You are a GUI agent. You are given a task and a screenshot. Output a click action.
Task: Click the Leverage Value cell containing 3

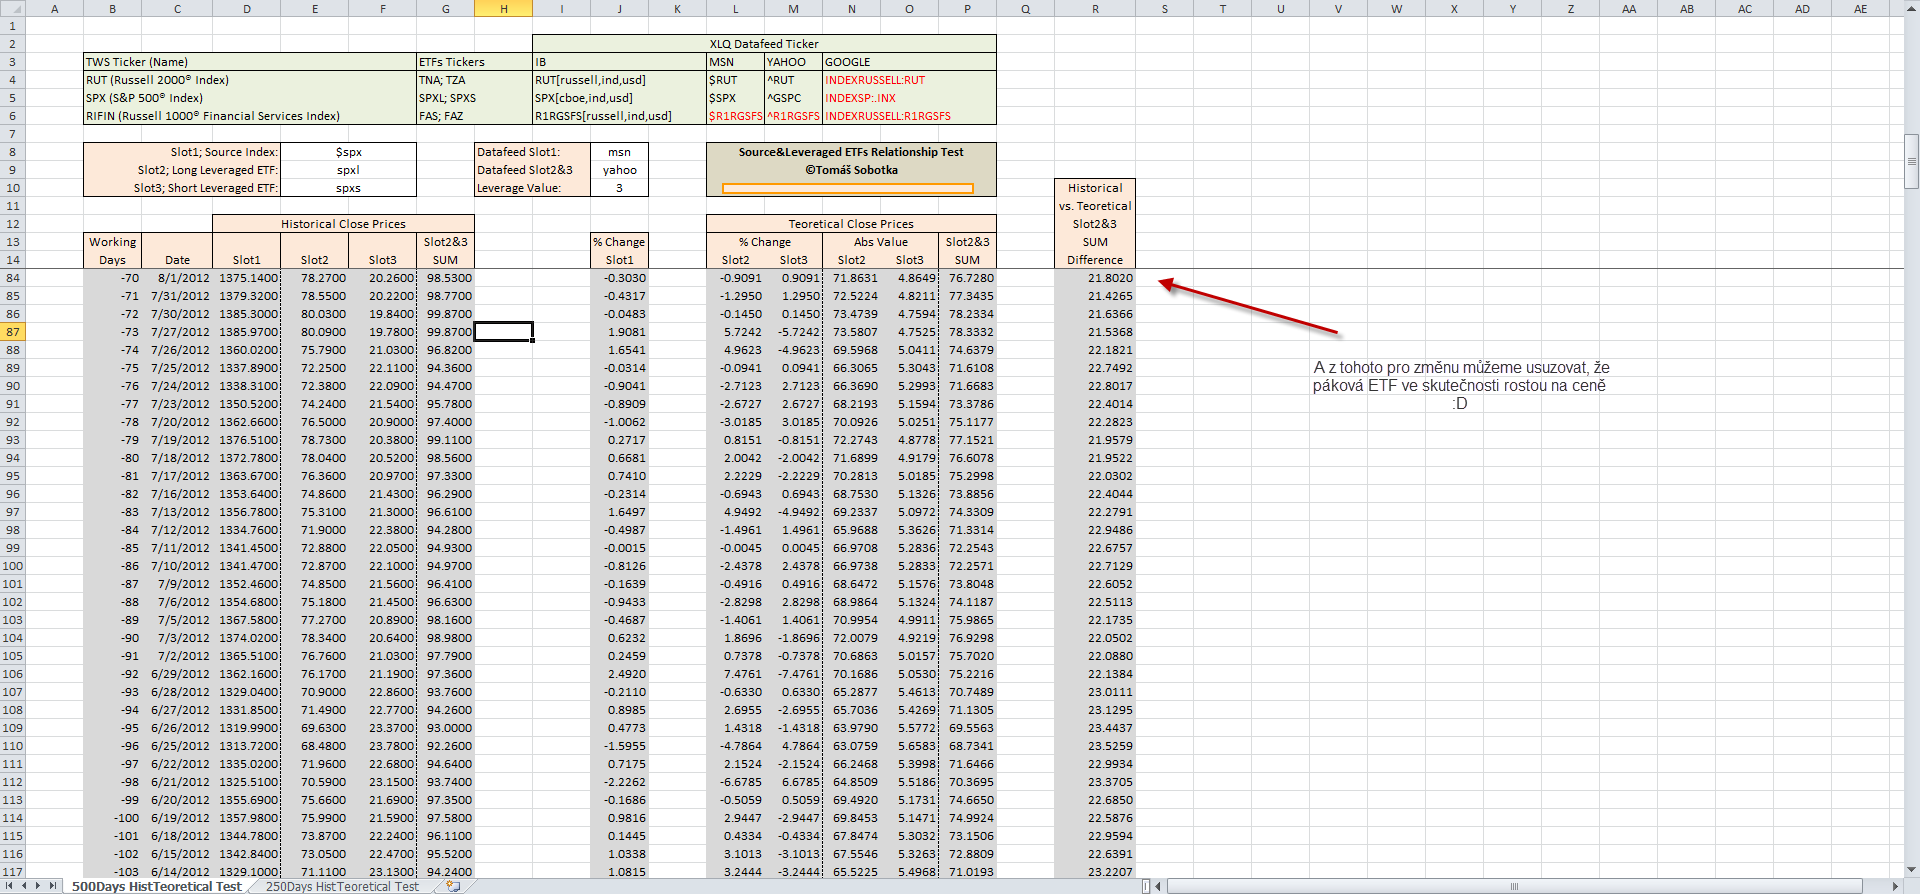(x=619, y=188)
